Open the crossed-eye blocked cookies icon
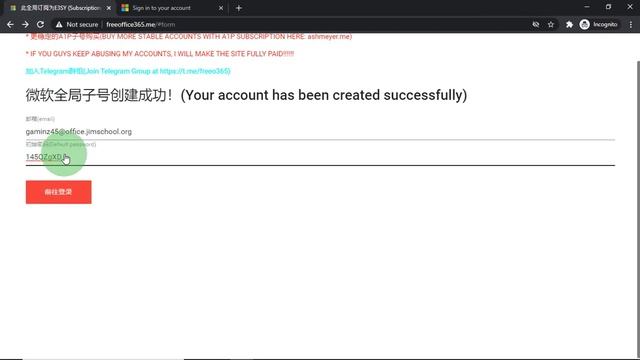 (x=536, y=24)
